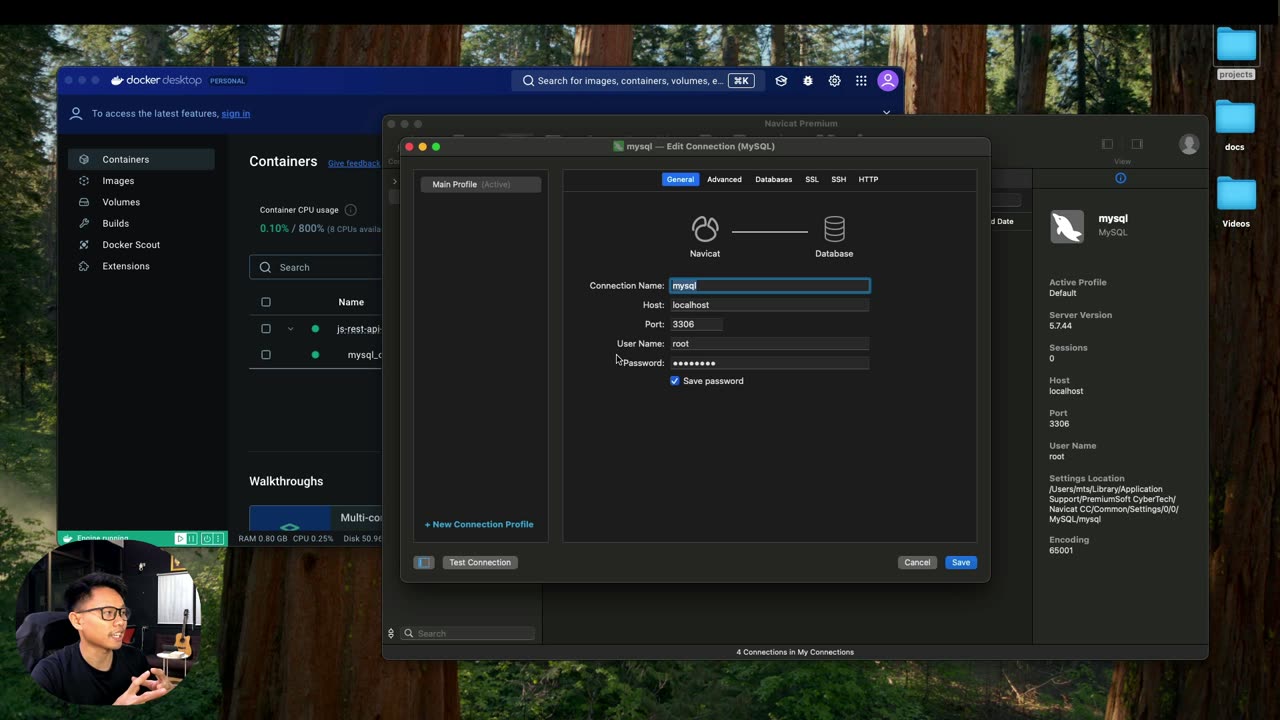
Task: Click the purple Docker account avatar
Action: 887,81
